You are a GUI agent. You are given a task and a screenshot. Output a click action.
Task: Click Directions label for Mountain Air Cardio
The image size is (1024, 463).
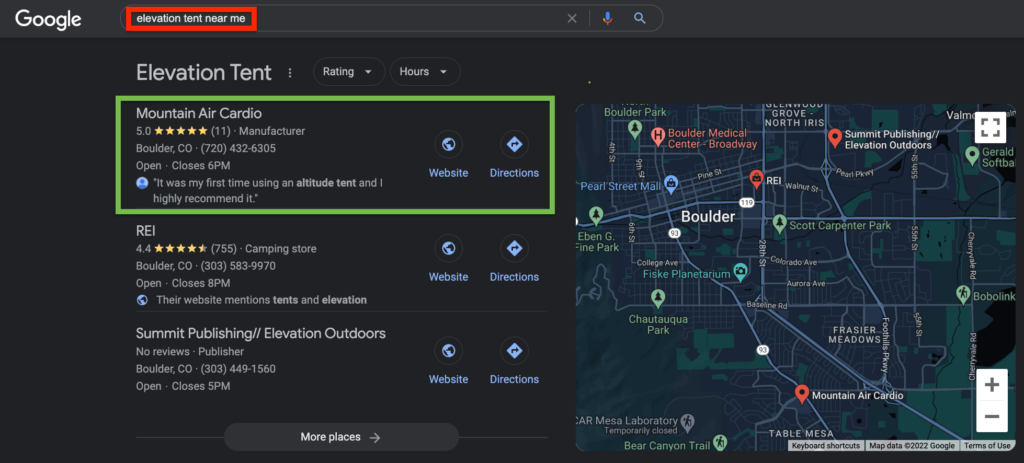tap(515, 173)
